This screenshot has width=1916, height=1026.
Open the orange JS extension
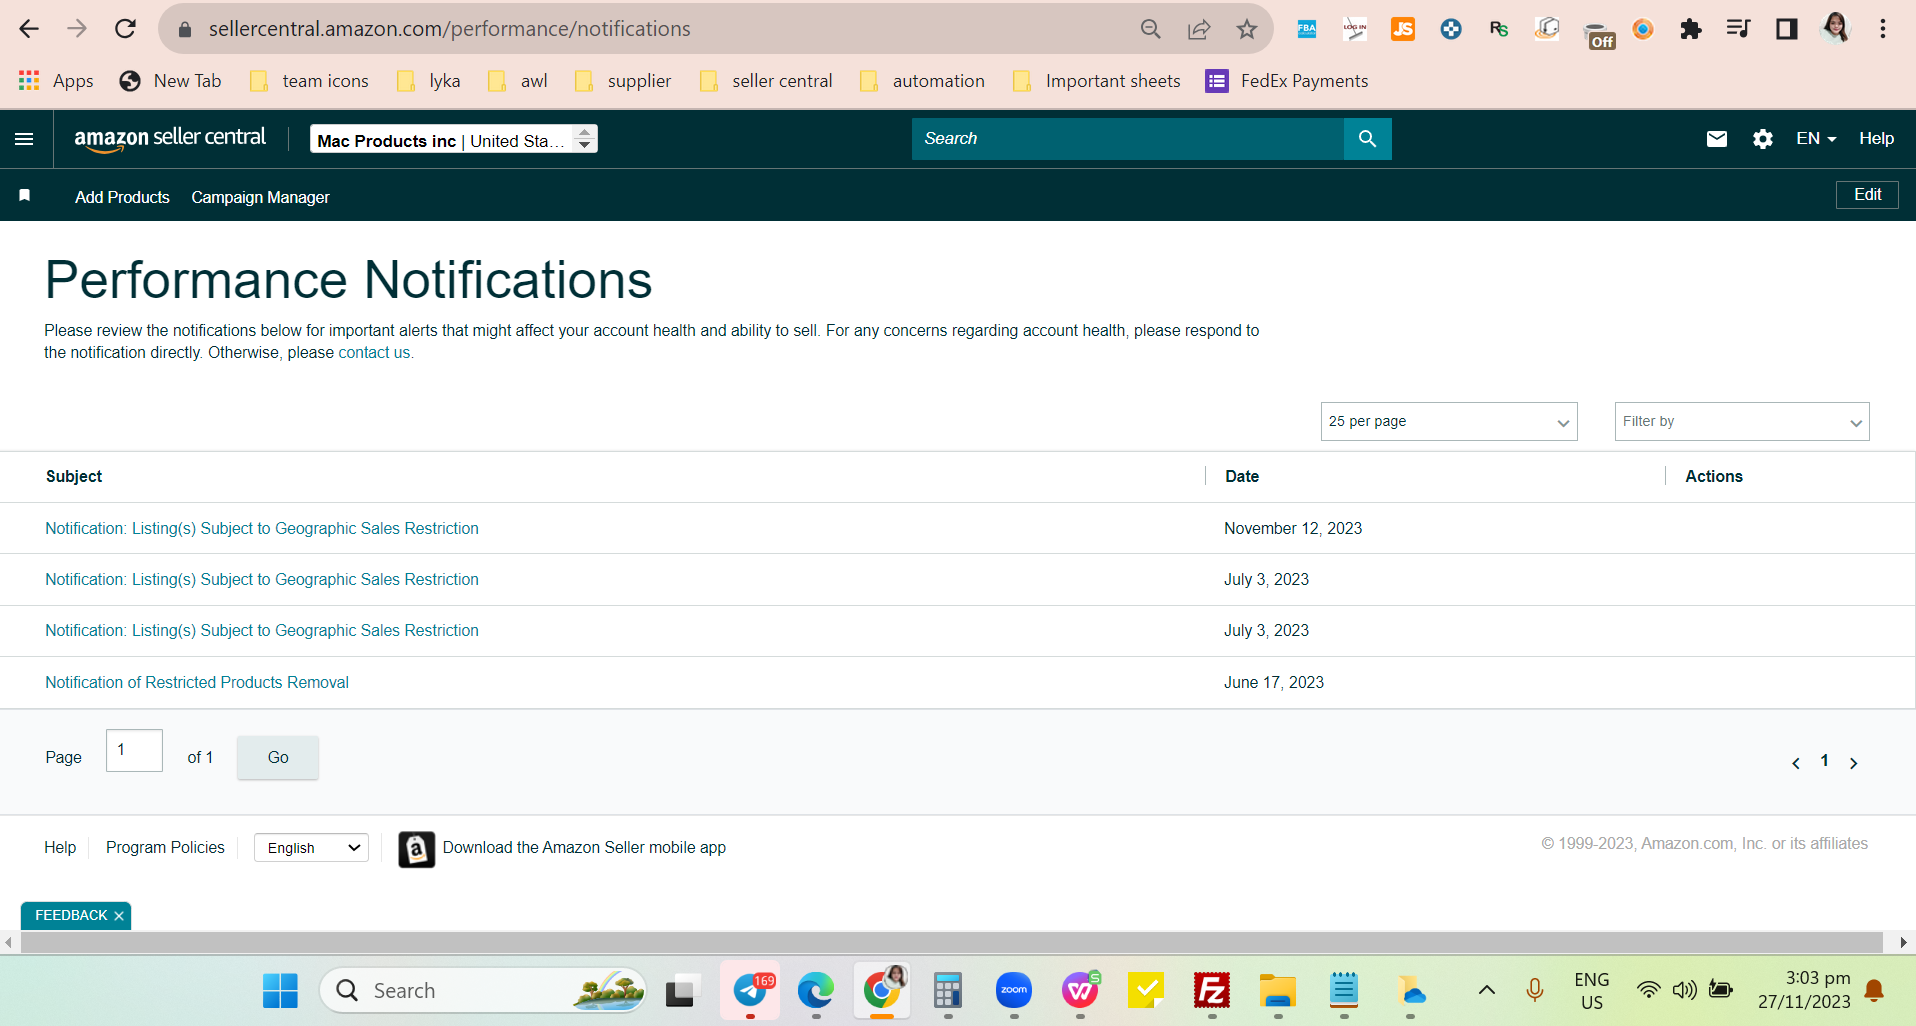(1403, 29)
